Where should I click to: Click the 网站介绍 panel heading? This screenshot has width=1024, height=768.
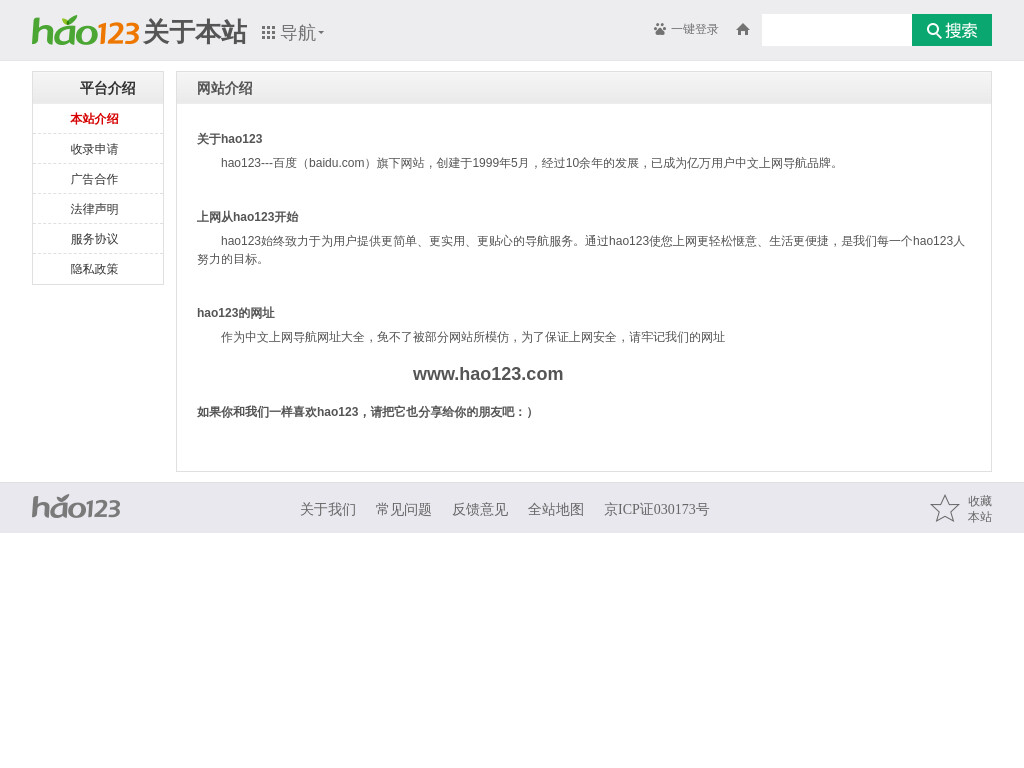coord(225,88)
